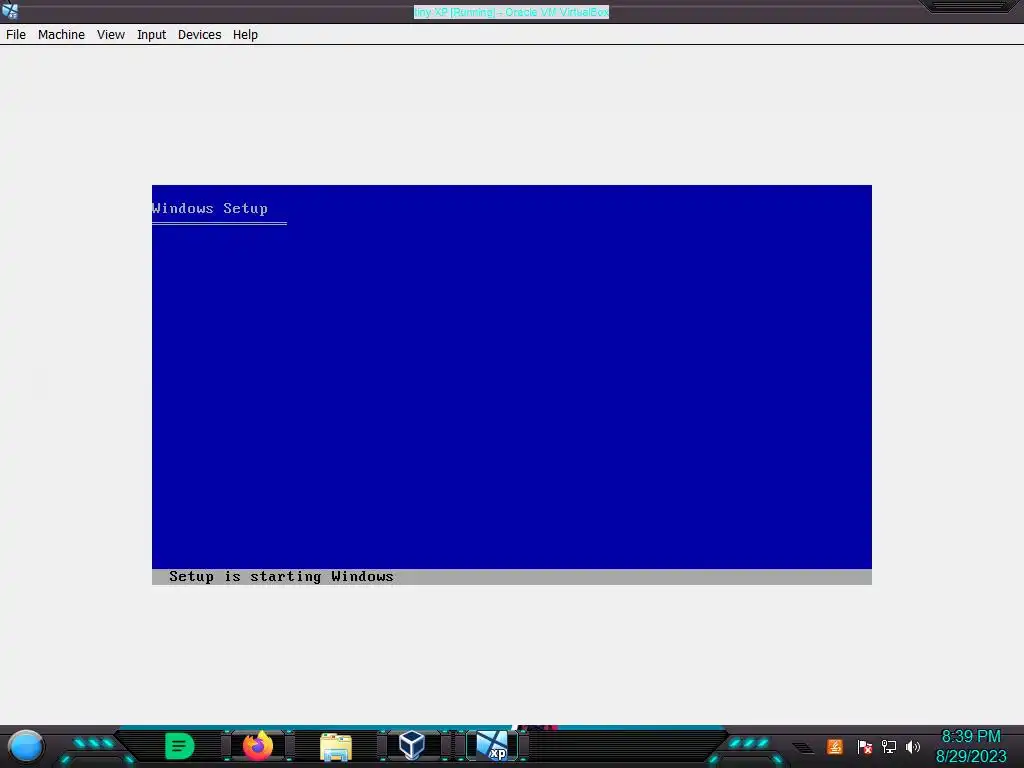This screenshot has width=1024, height=768.
Task: Open File Explorer from the taskbar
Action: 336,746
